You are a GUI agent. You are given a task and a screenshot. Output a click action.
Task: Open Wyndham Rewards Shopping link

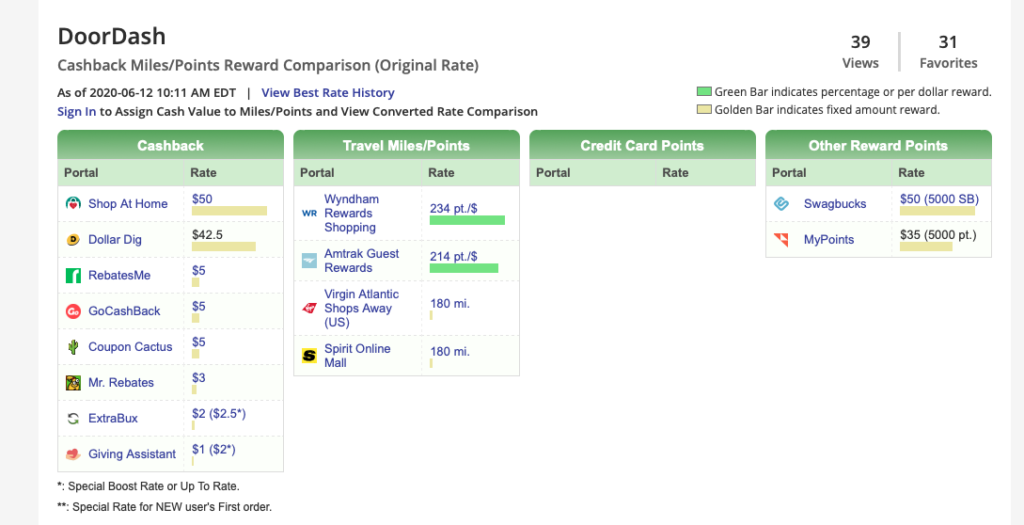tap(351, 214)
